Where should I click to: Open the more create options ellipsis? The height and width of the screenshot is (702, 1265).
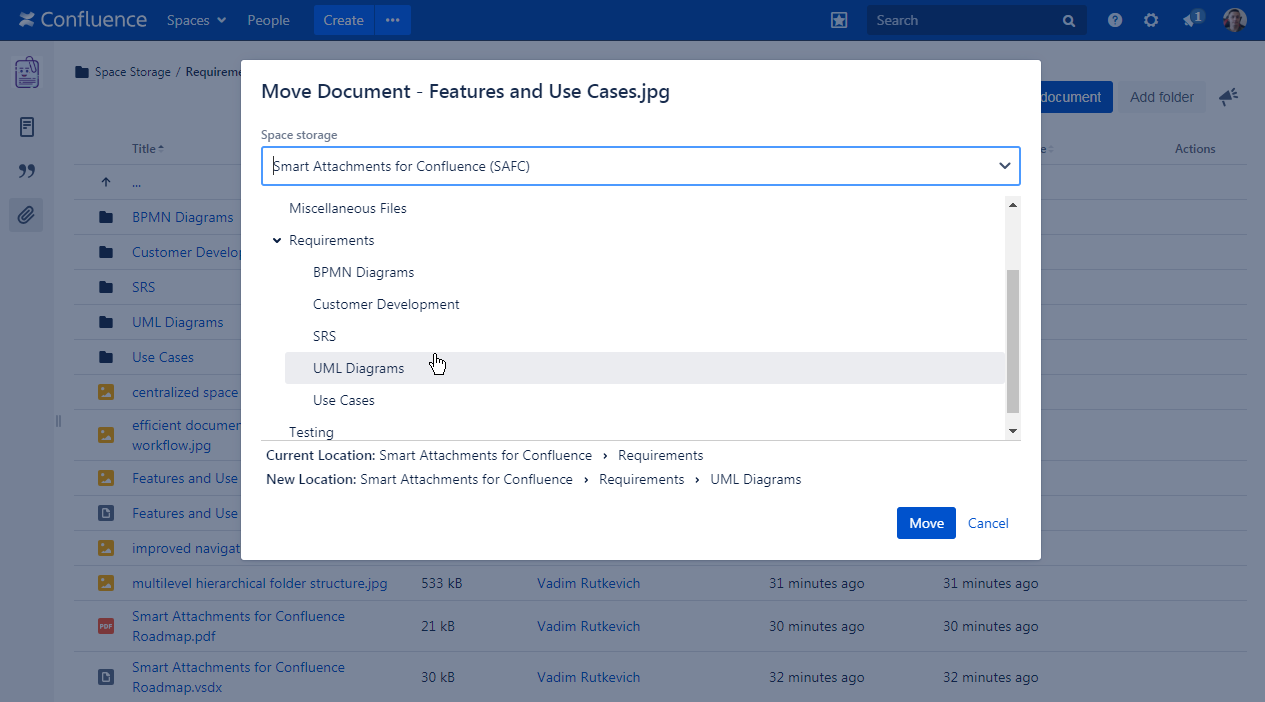393,20
